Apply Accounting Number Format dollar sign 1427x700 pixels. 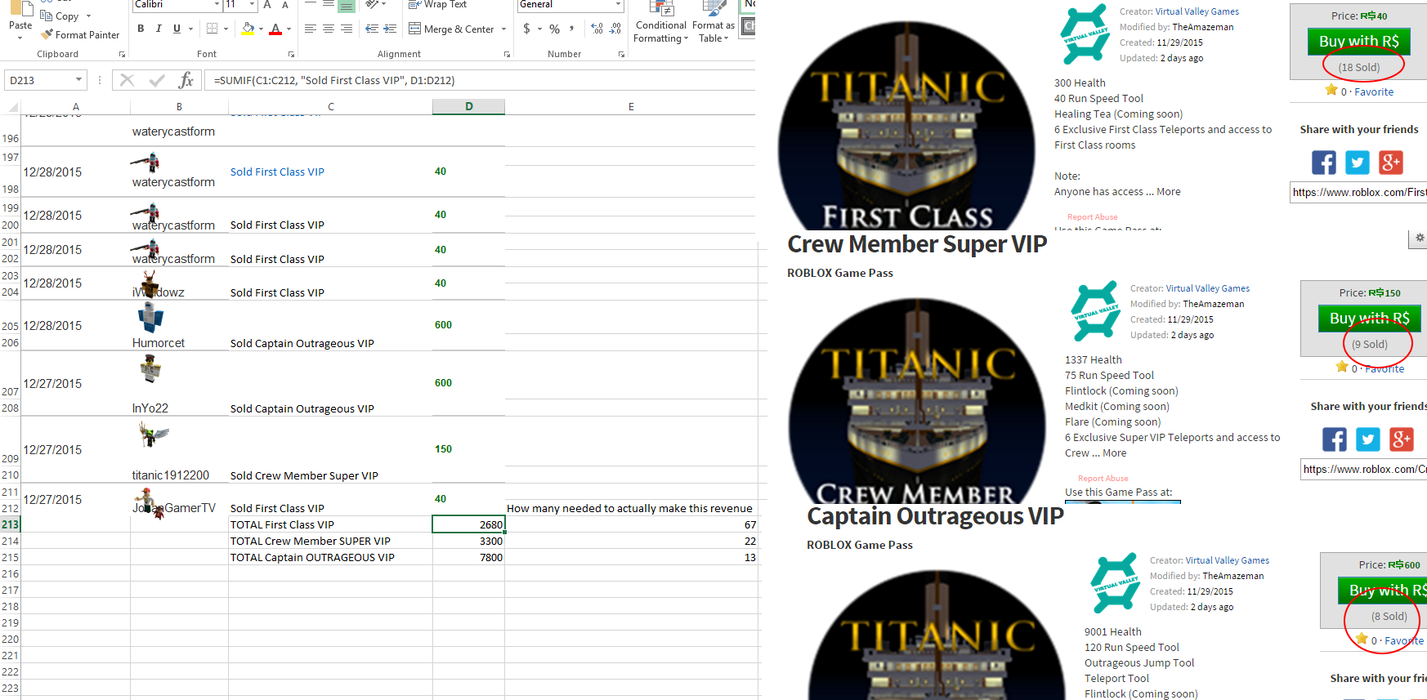527,29
